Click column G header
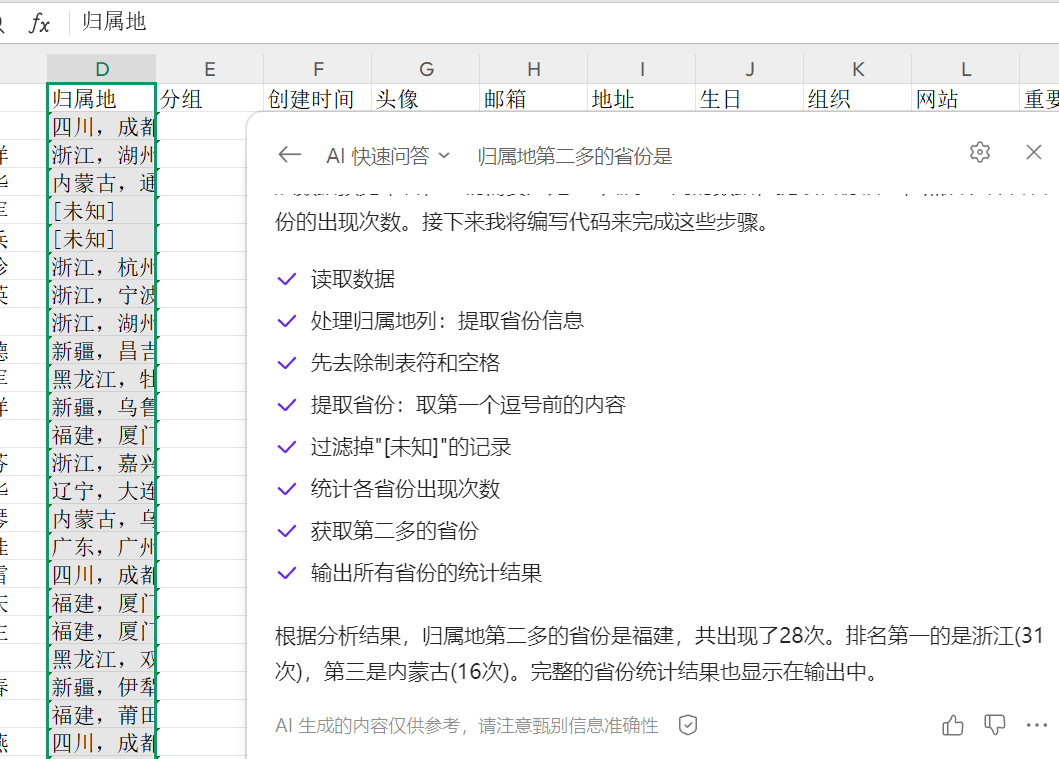 (x=426, y=69)
